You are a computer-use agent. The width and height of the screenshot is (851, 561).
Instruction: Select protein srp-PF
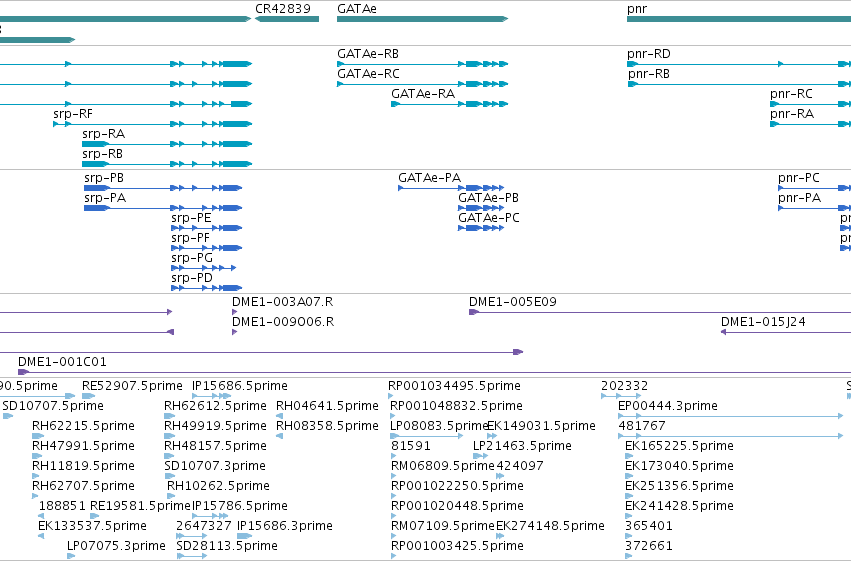point(206,248)
